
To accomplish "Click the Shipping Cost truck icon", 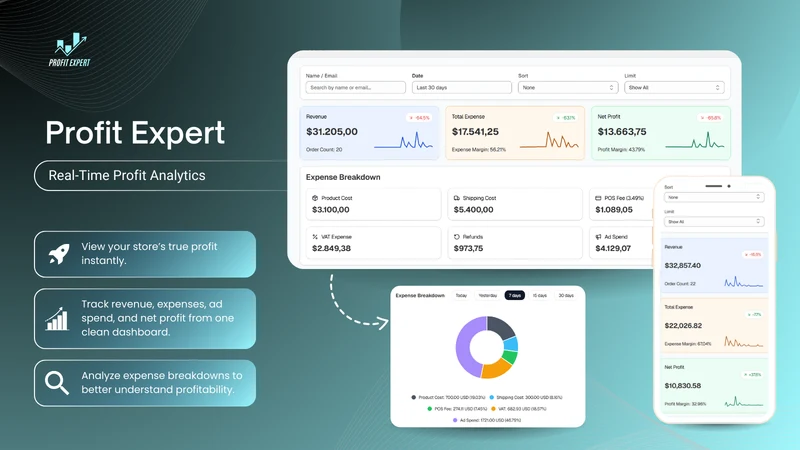I will [457, 198].
